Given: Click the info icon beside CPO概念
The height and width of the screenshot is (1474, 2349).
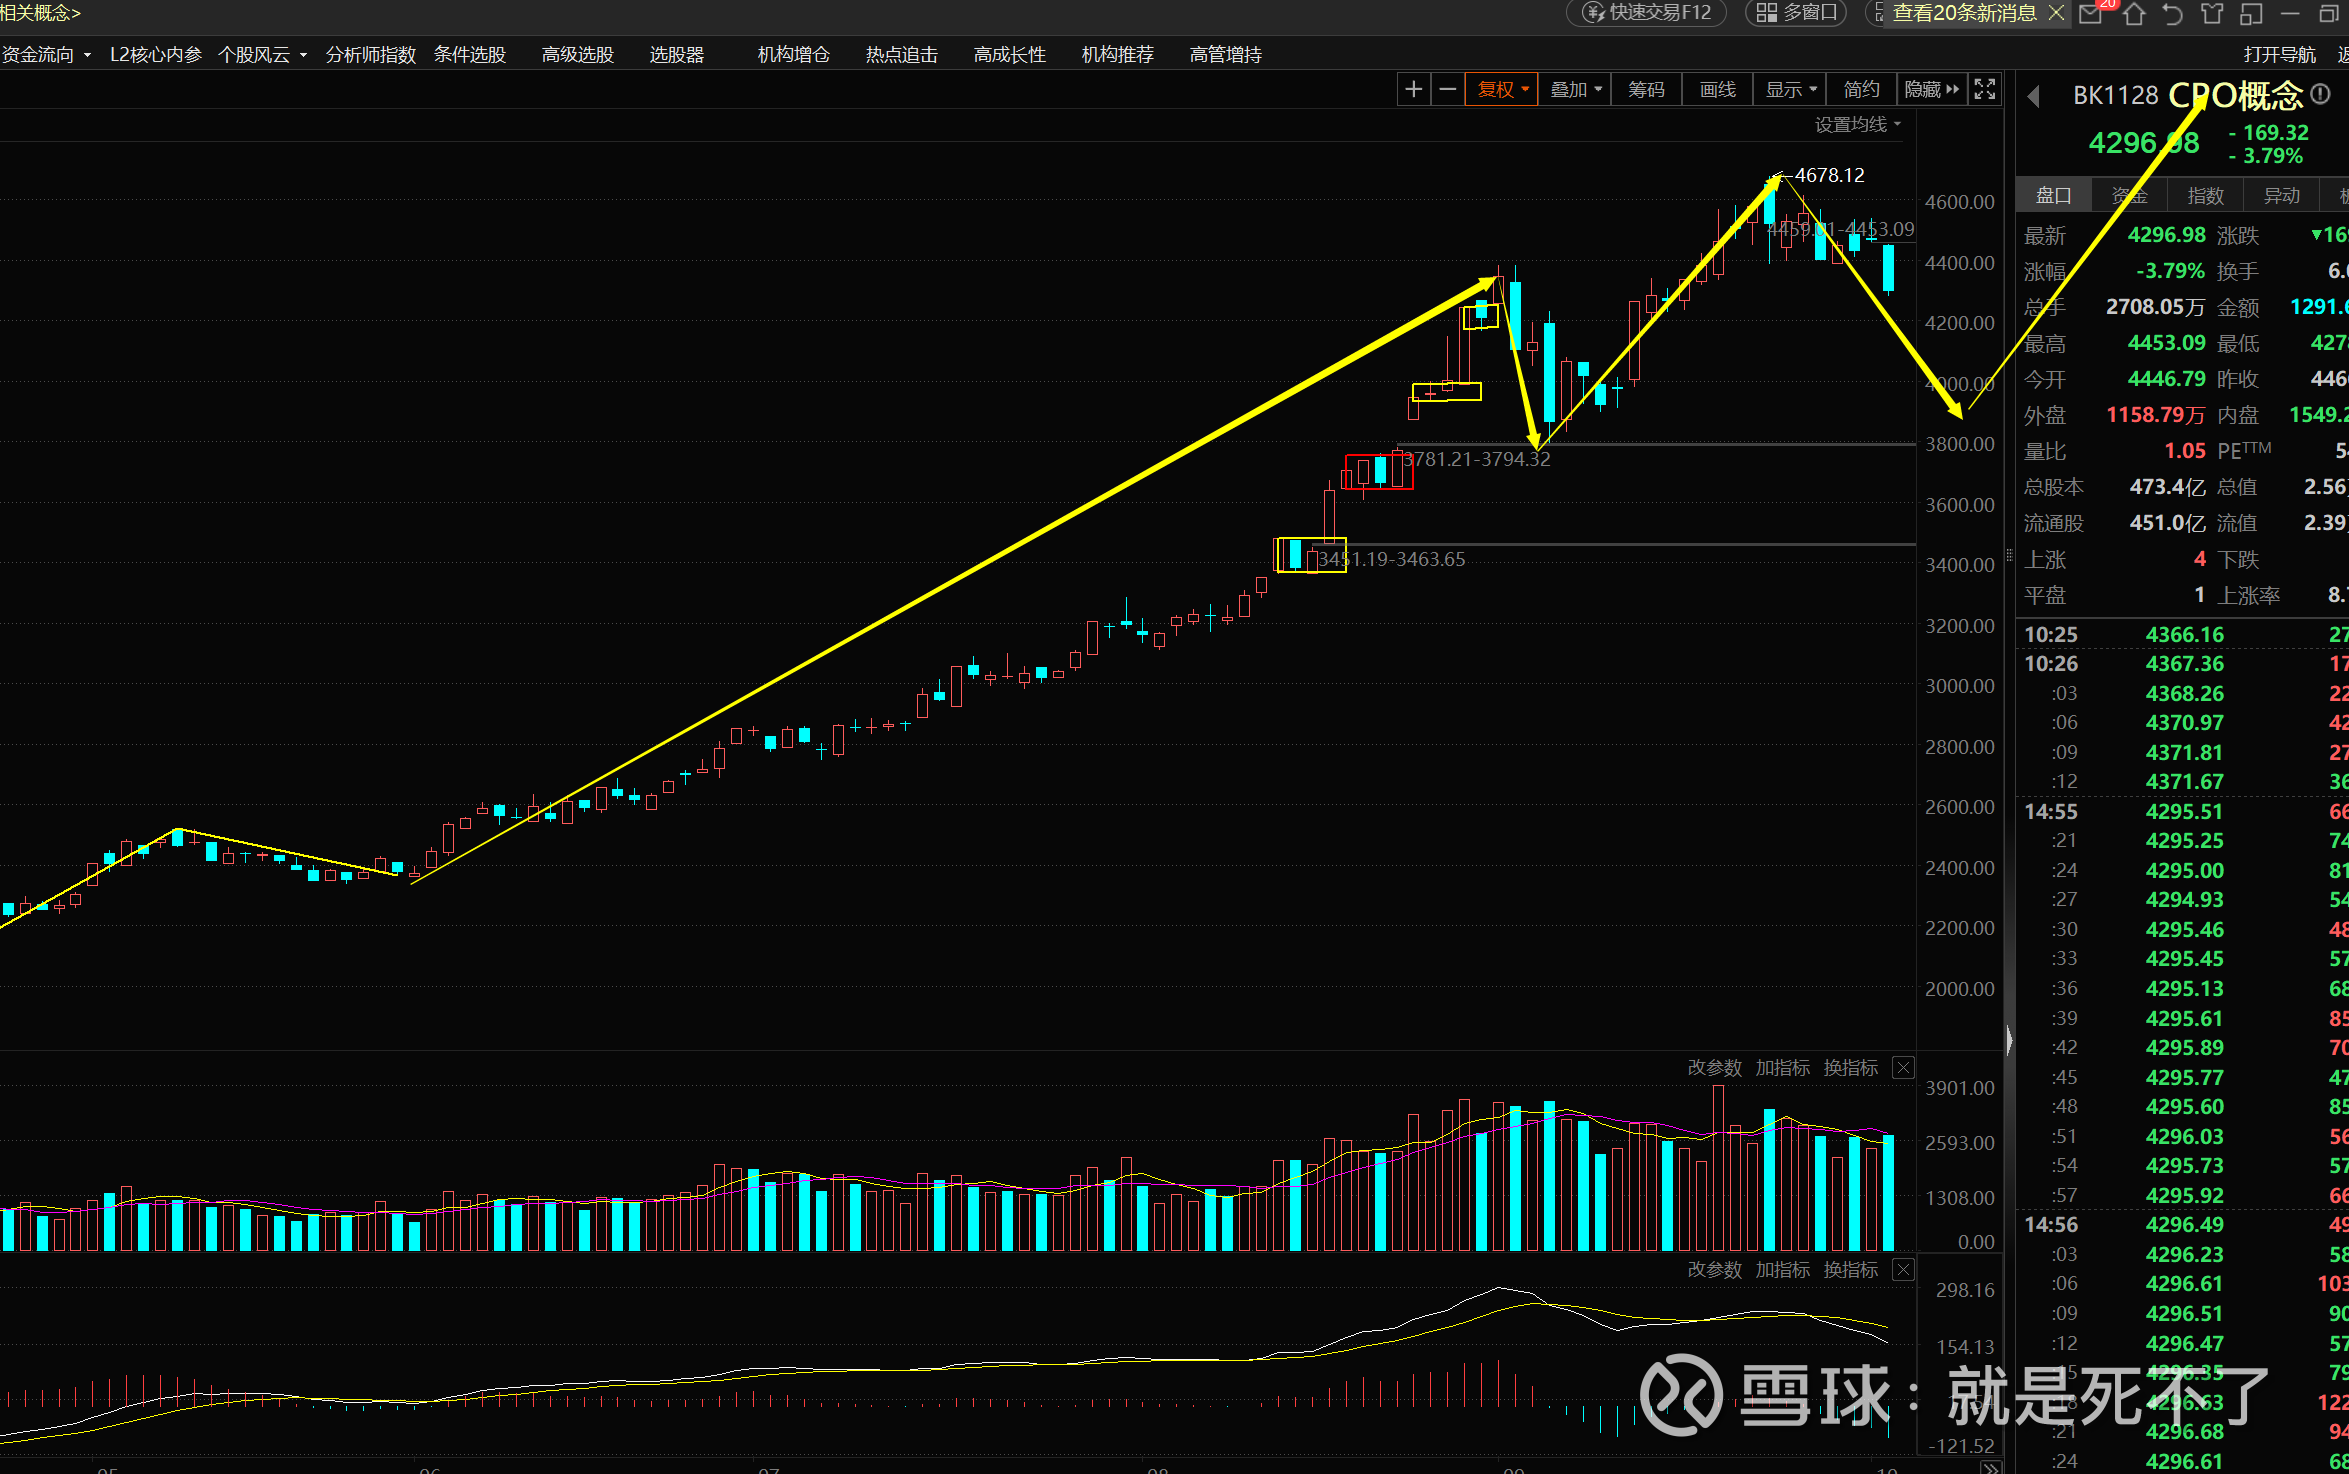Looking at the screenshot, I should click(x=2321, y=94).
